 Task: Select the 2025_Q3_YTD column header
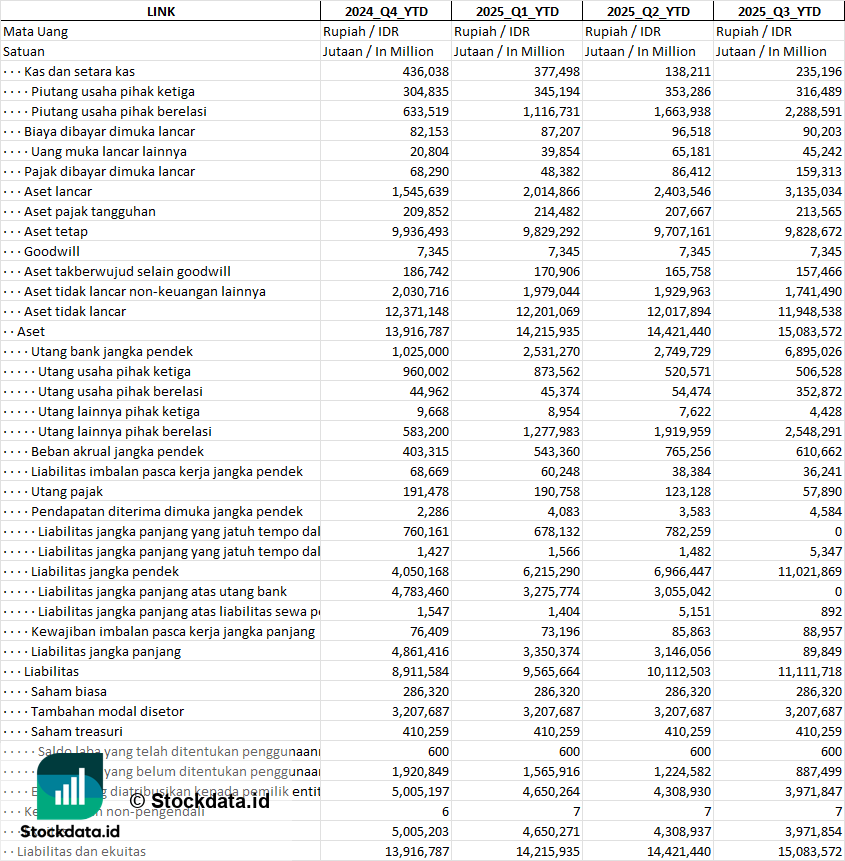tap(779, 12)
